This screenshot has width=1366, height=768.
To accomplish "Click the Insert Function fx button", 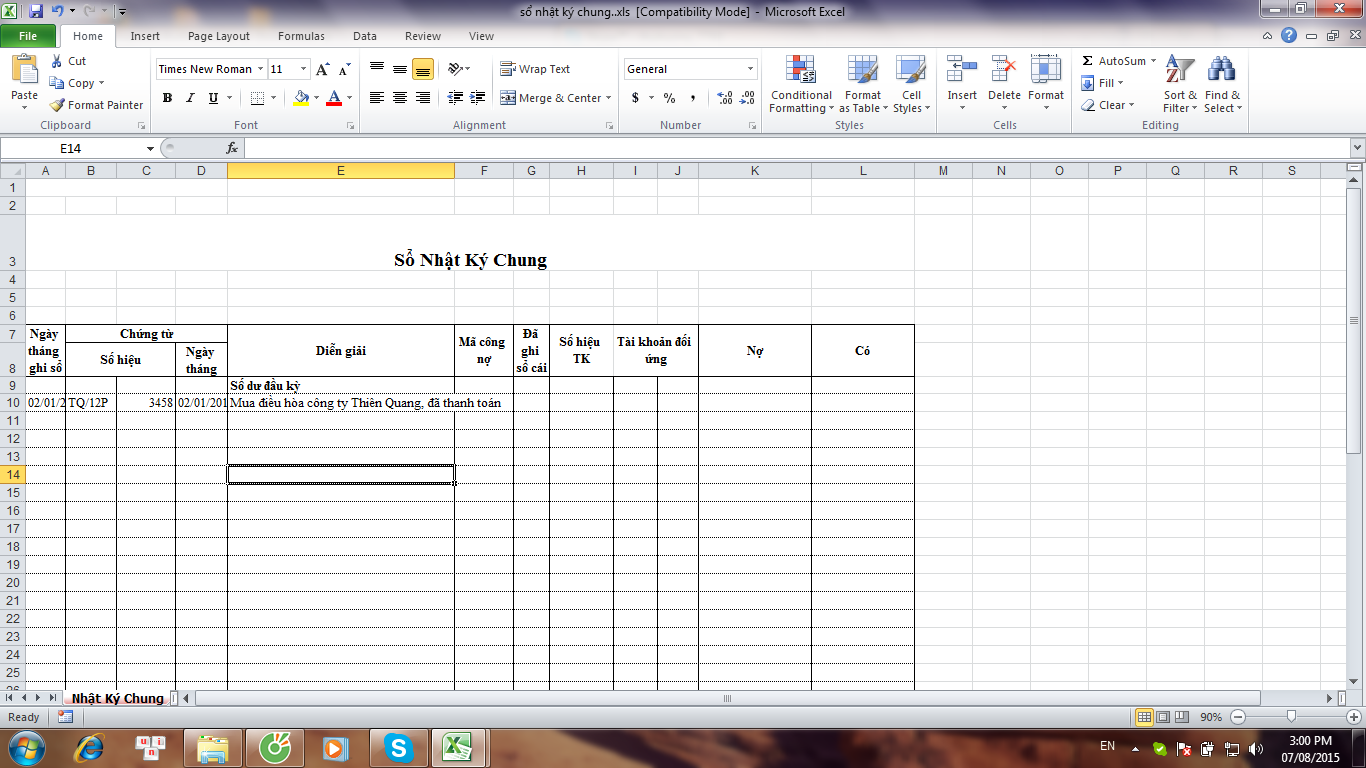I will click(x=232, y=148).
